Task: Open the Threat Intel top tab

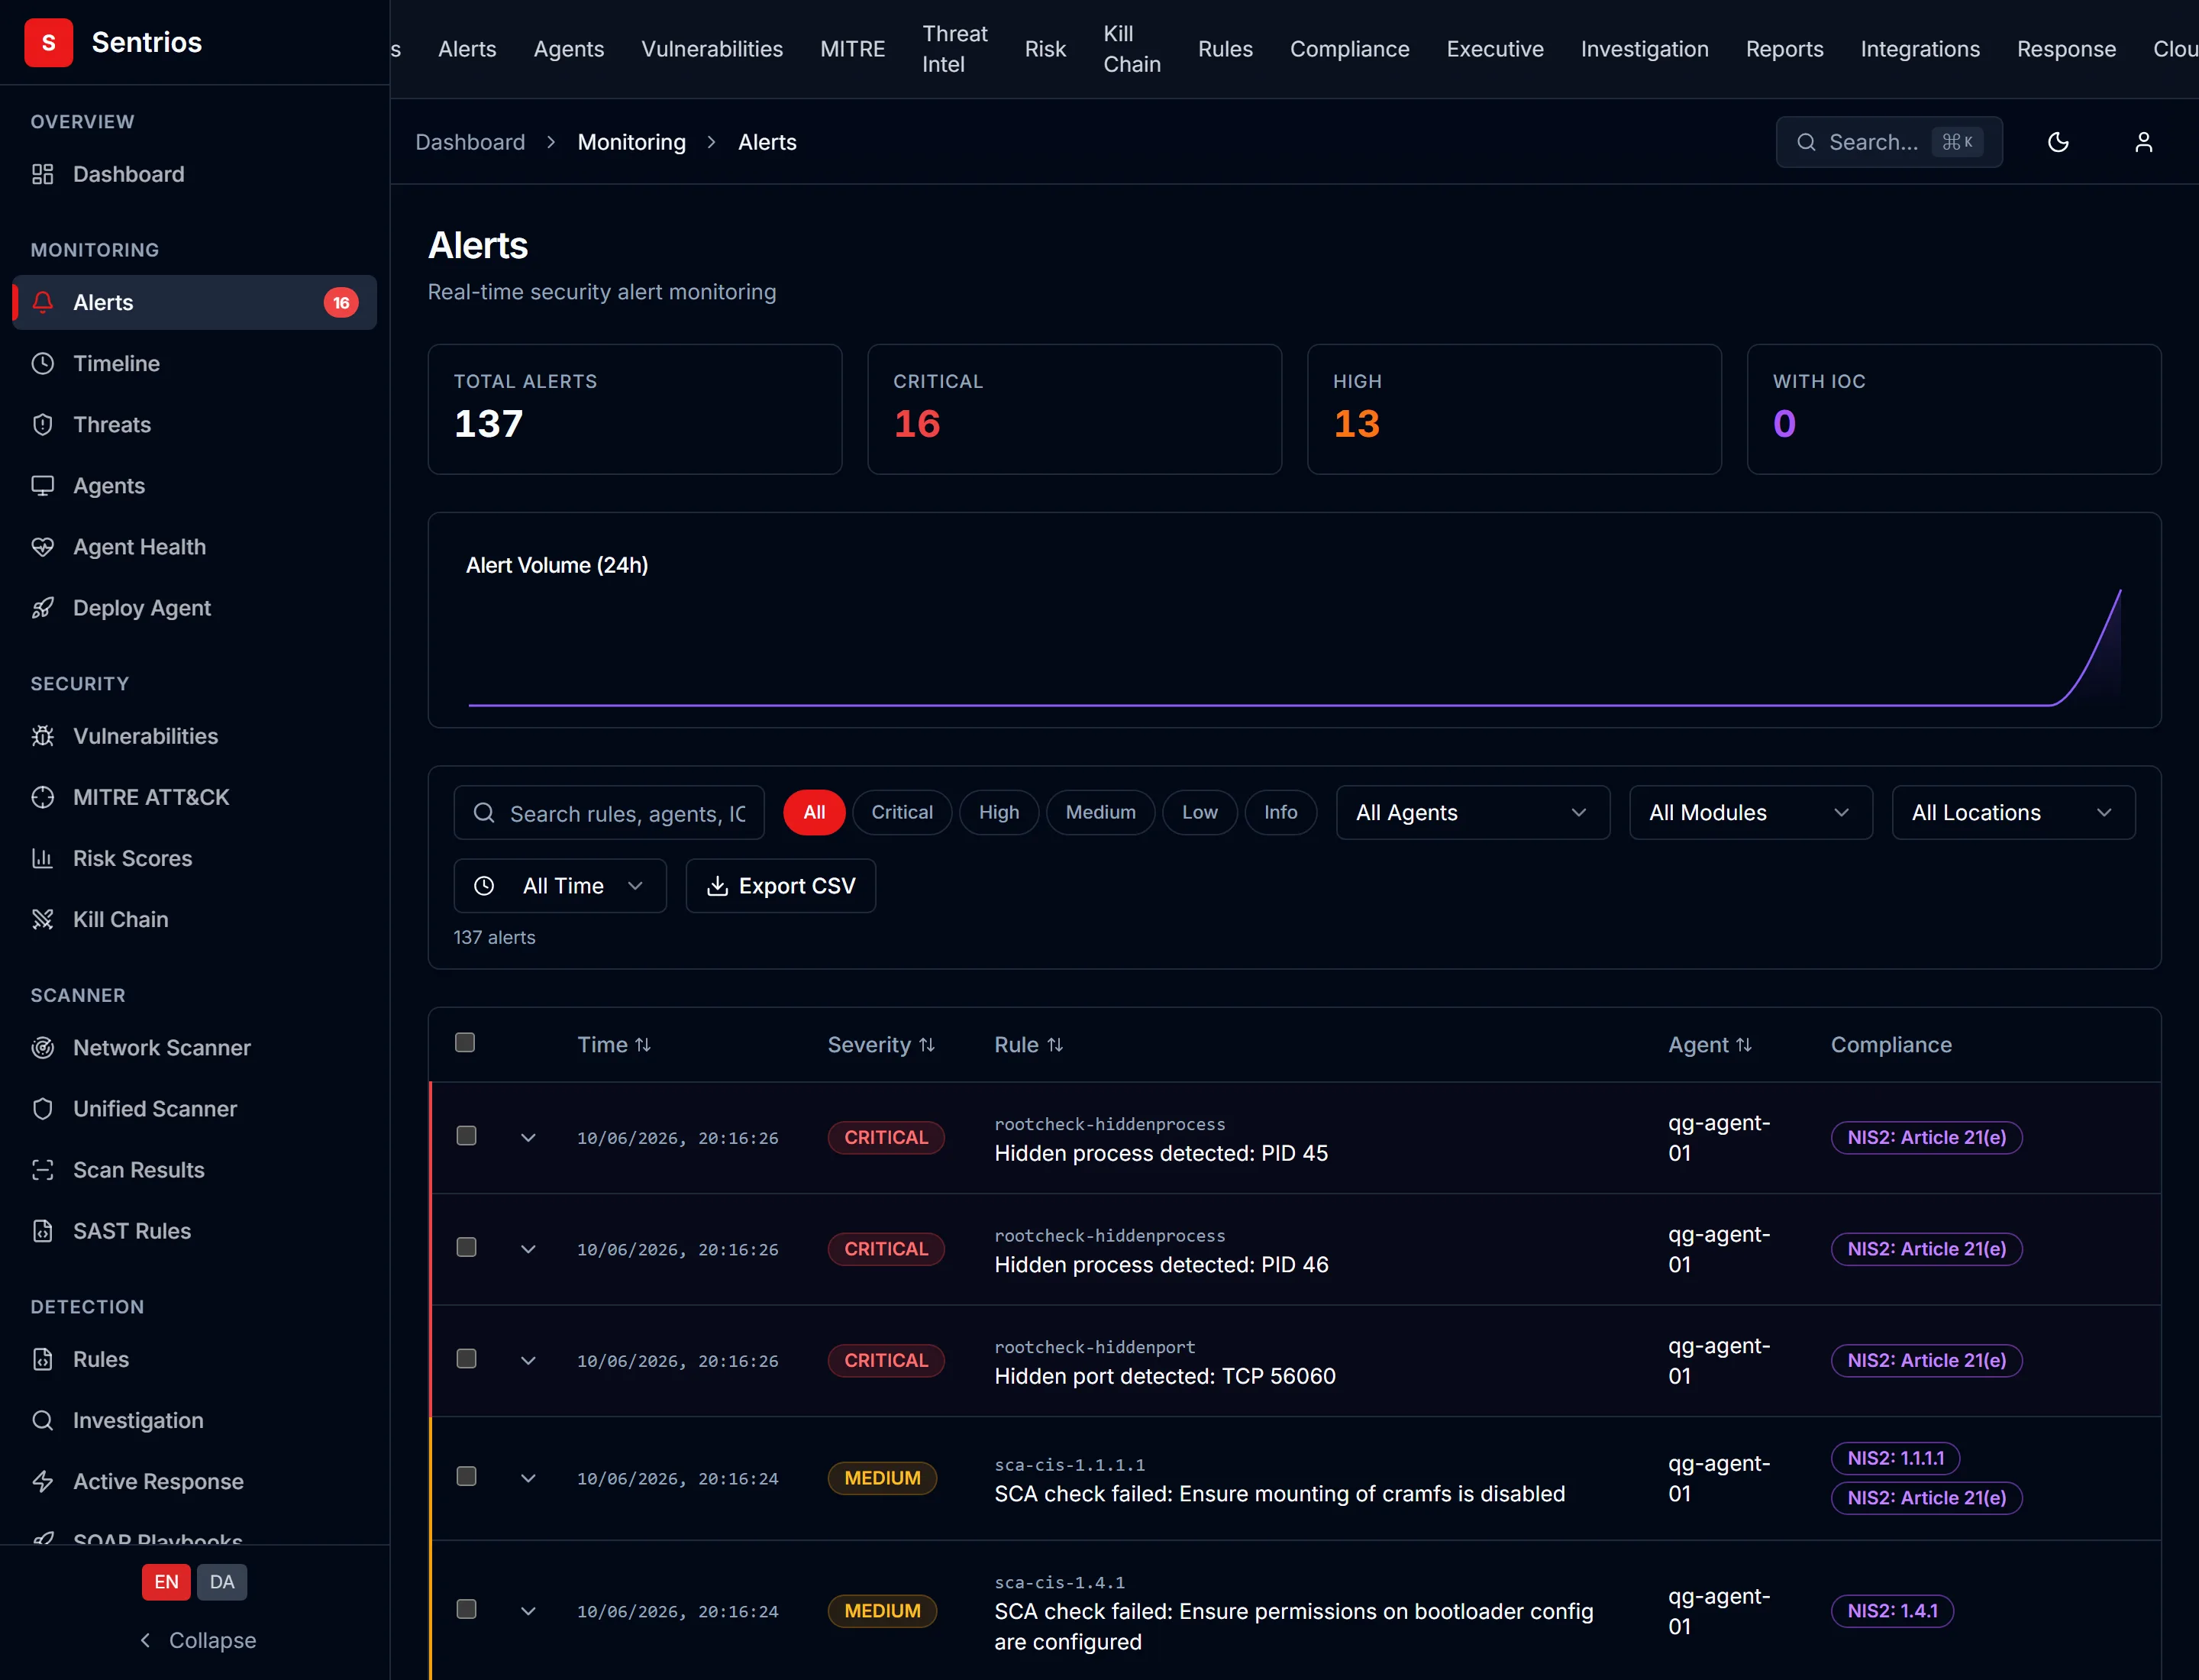Action: pos(954,49)
